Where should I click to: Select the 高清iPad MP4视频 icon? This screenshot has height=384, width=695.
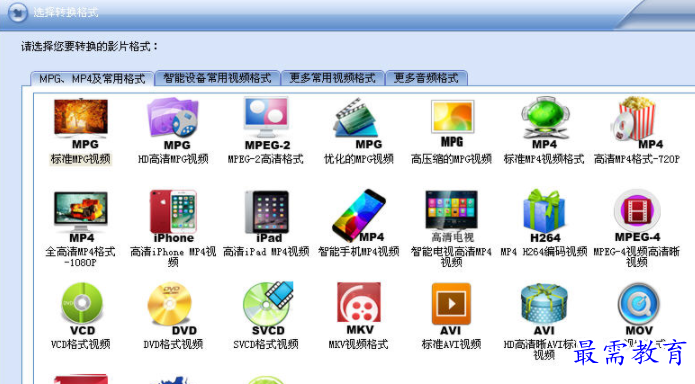266,217
